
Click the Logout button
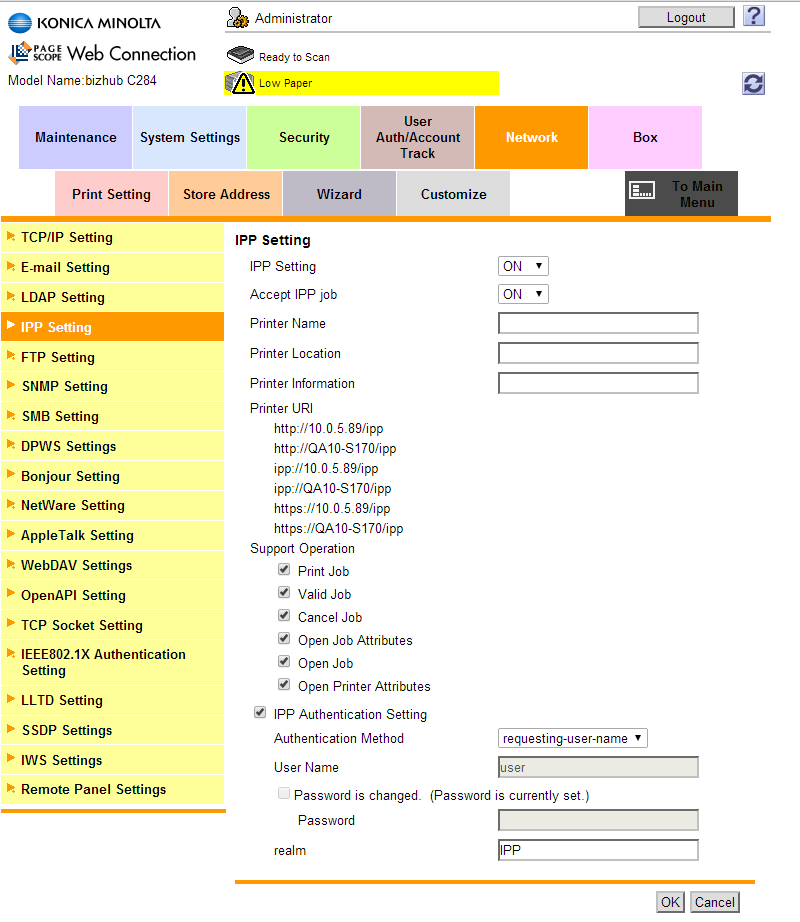(x=685, y=16)
